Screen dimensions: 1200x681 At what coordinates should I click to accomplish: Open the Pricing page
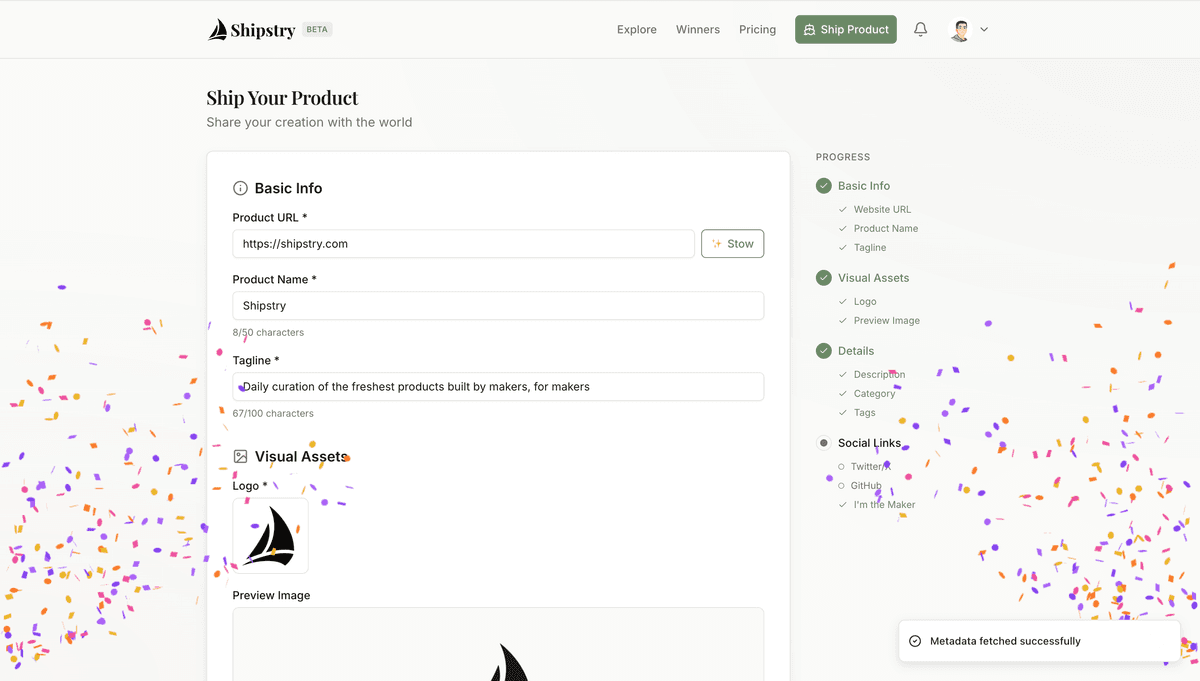pos(757,30)
